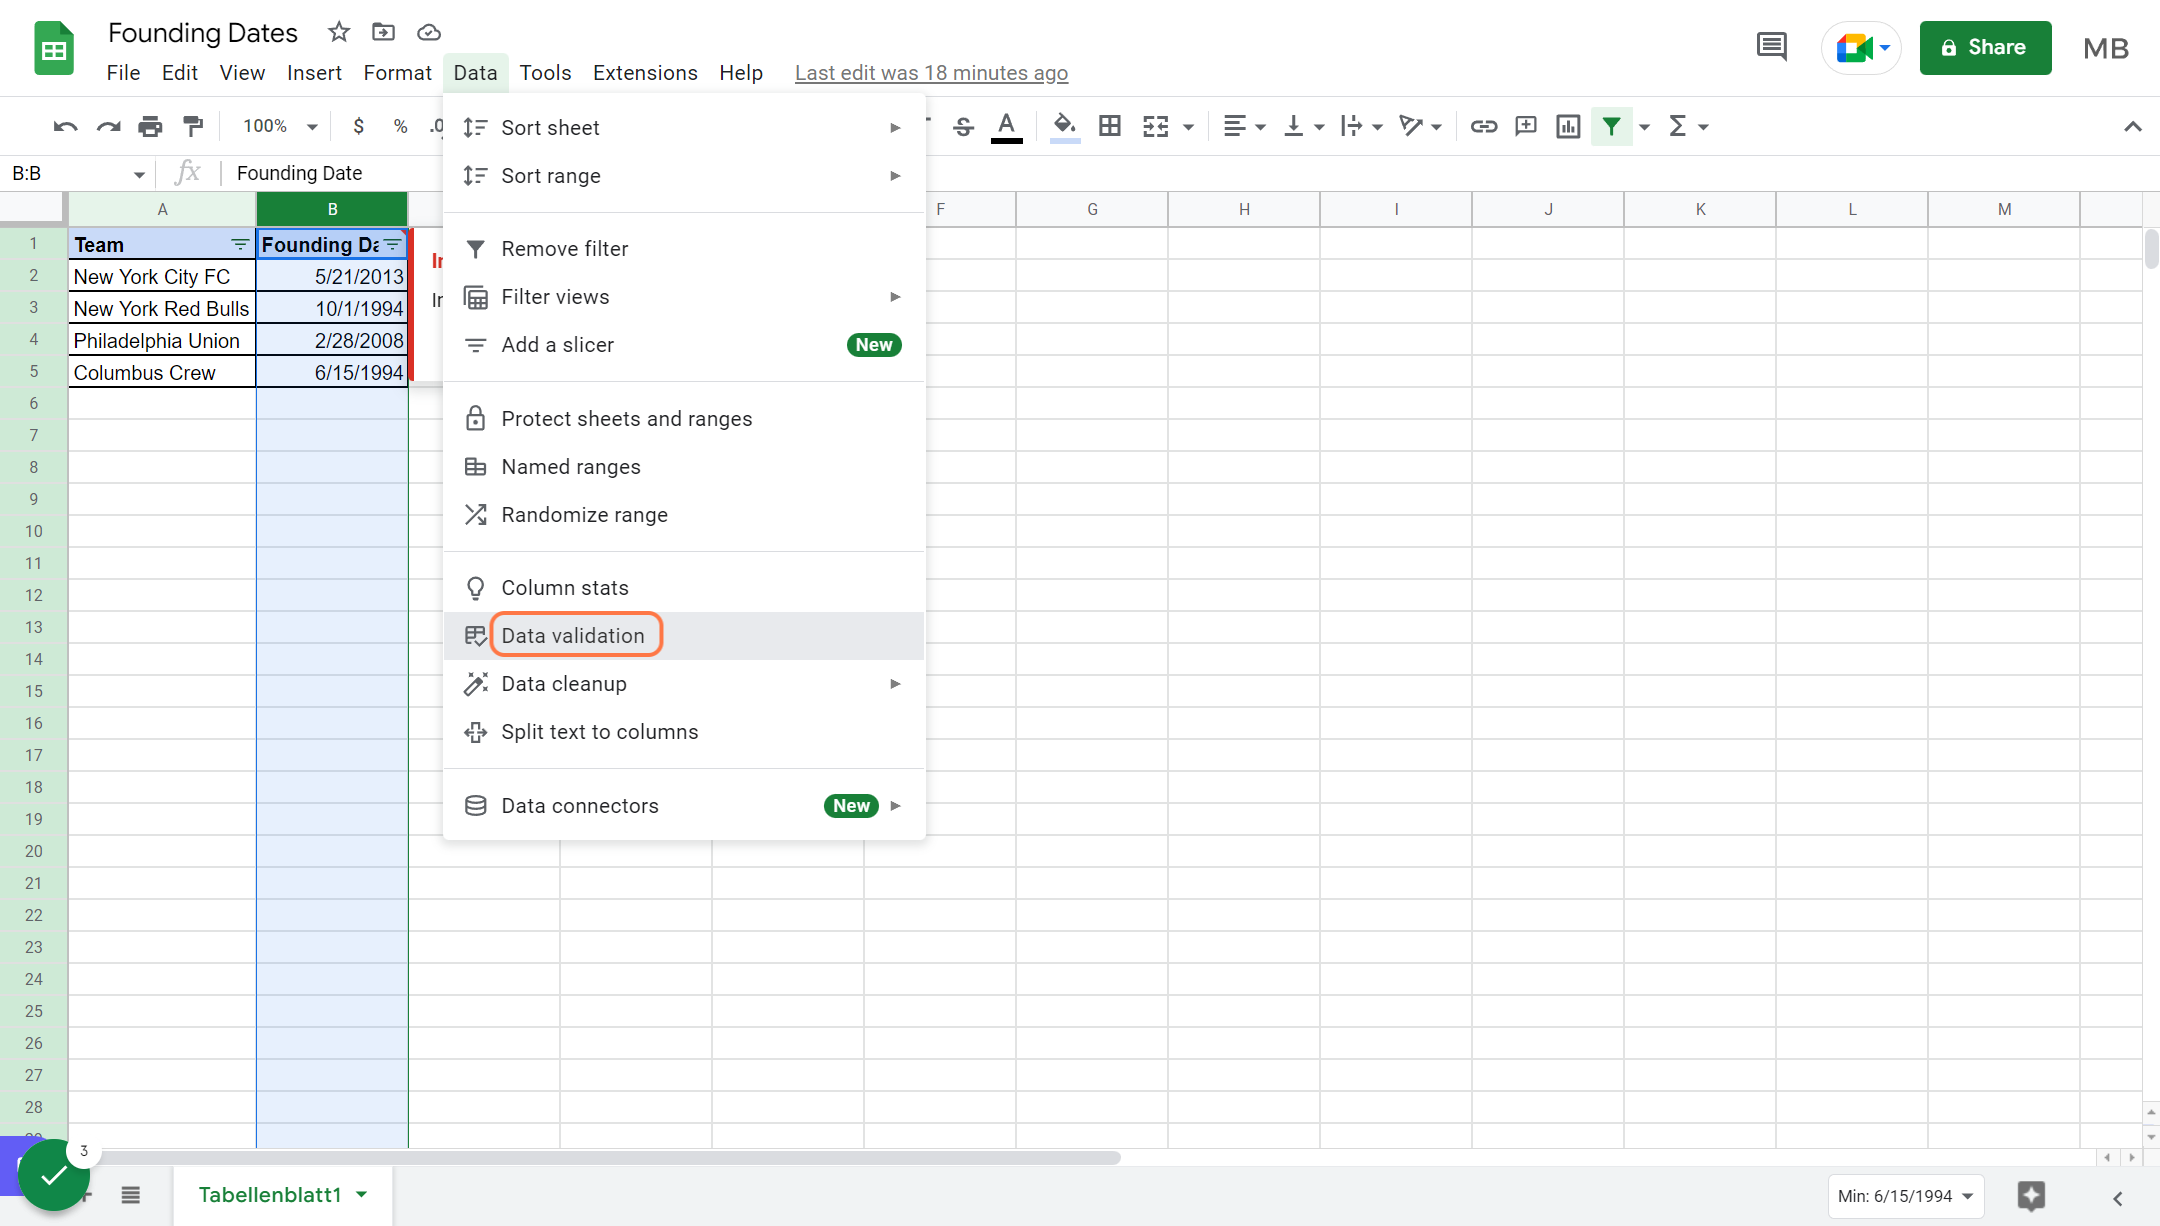The height and width of the screenshot is (1226, 2160).
Task: Open Sort range submenu
Action: pos(684,176)
